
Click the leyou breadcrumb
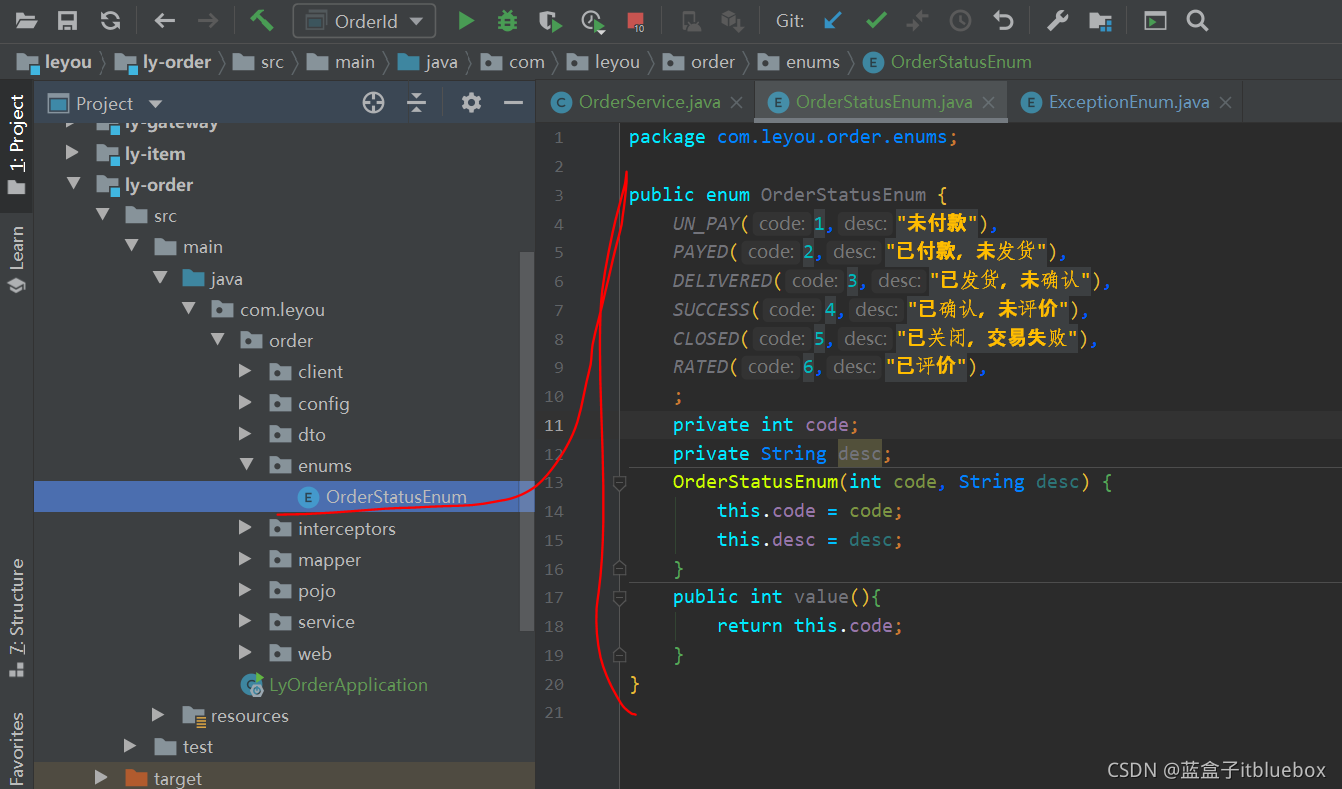tap(55, 62)
